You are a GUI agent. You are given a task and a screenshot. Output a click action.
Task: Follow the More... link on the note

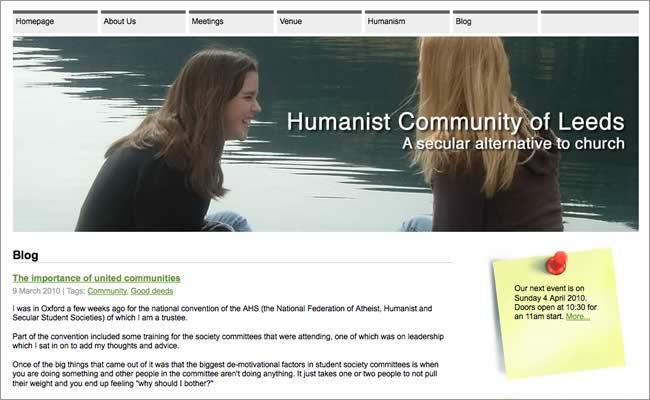tap(577, 317)
